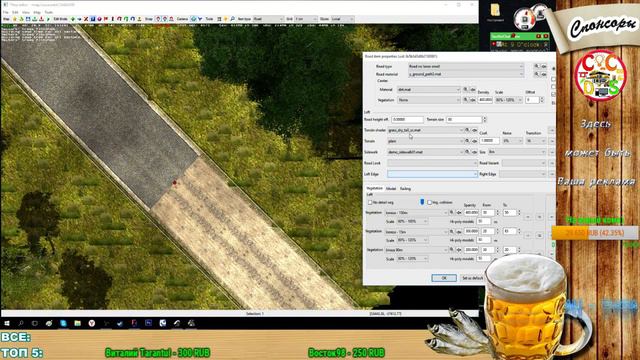Open the Grid size dropdown in toolbar
Viewport: 640px width, 360px height.
click(305, 19)
